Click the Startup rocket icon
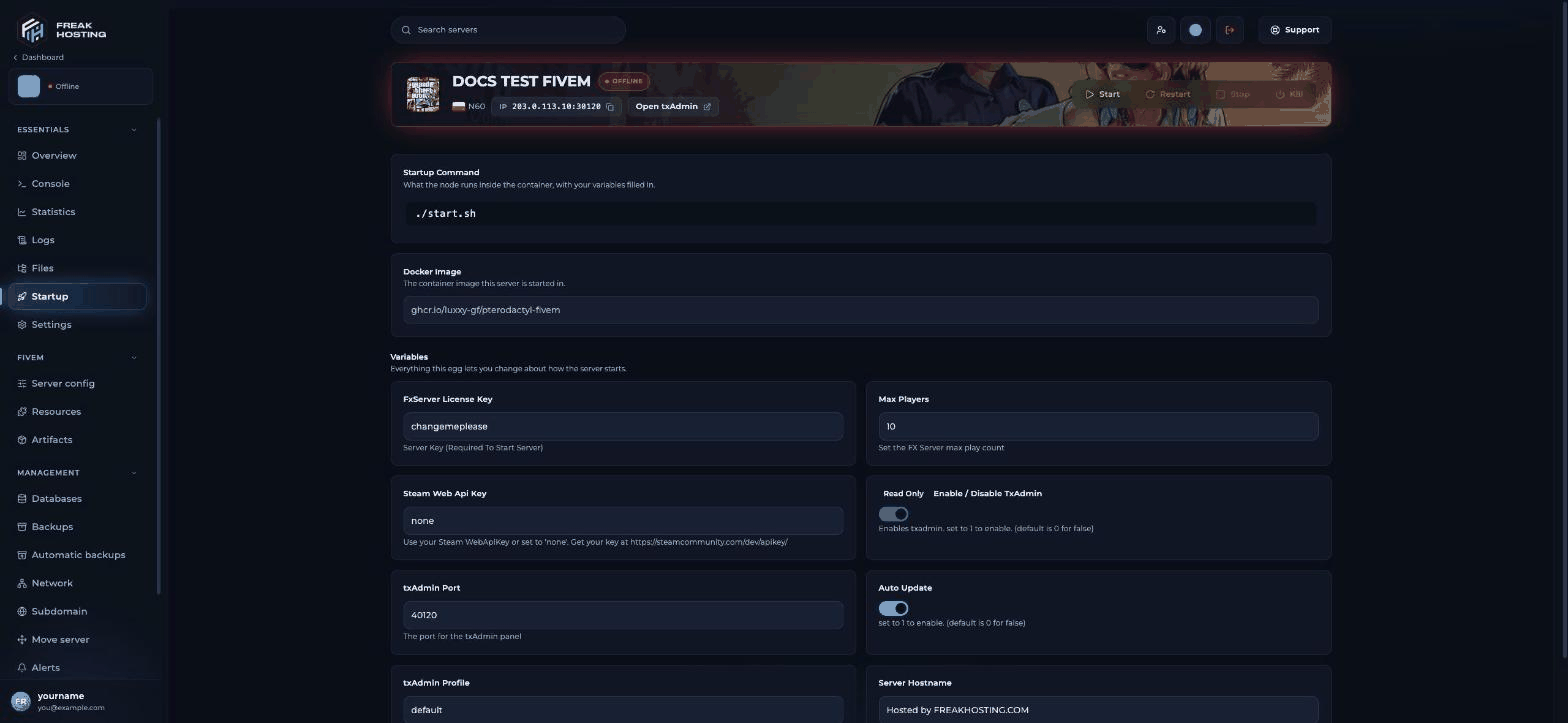The image size is (1568, 723). 22,296
